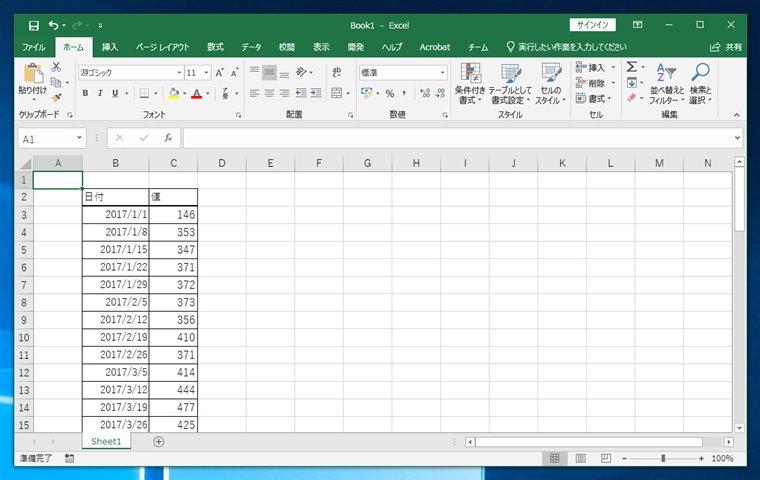
Task: Switch to the データ ribbon tab
Action: (x=251, y=47)
